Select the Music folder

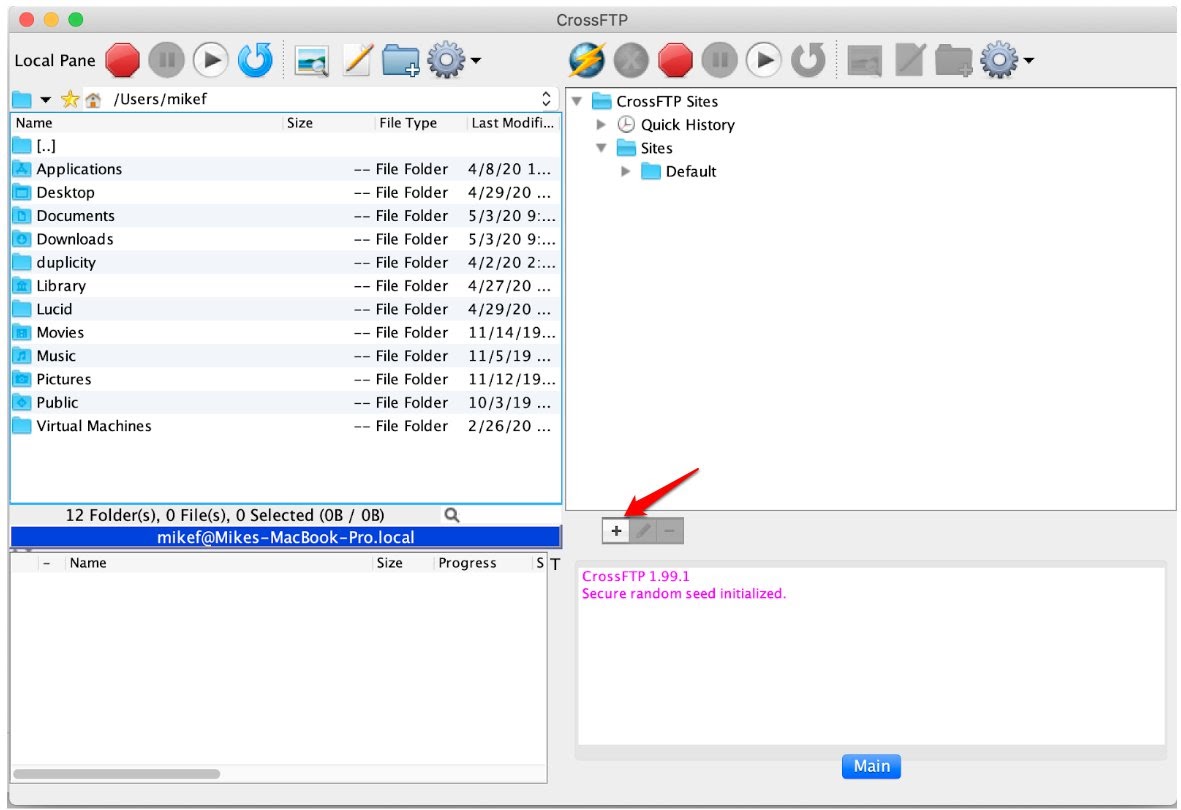(x=285, y=356)
